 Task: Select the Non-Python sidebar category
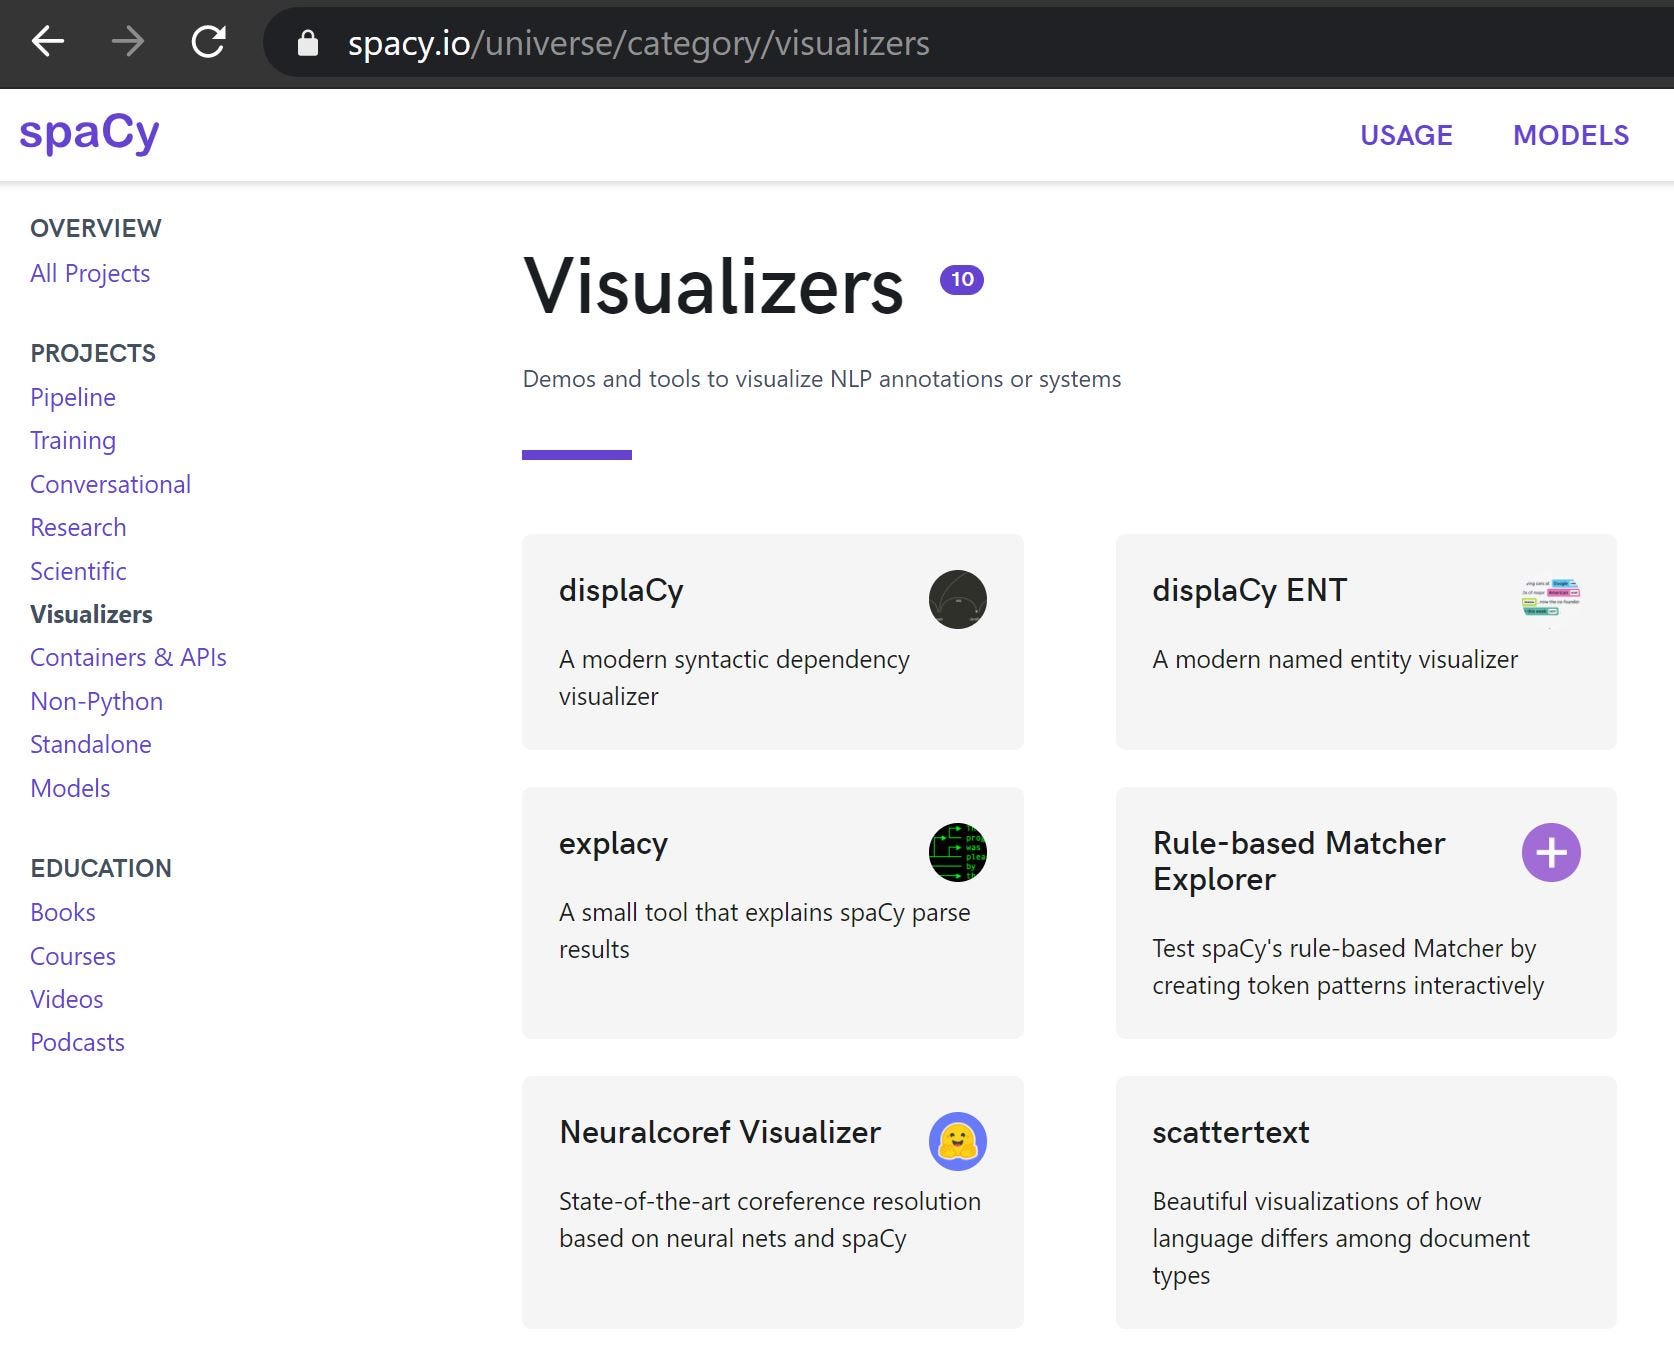pyautogui.click(x=96, y=701)
